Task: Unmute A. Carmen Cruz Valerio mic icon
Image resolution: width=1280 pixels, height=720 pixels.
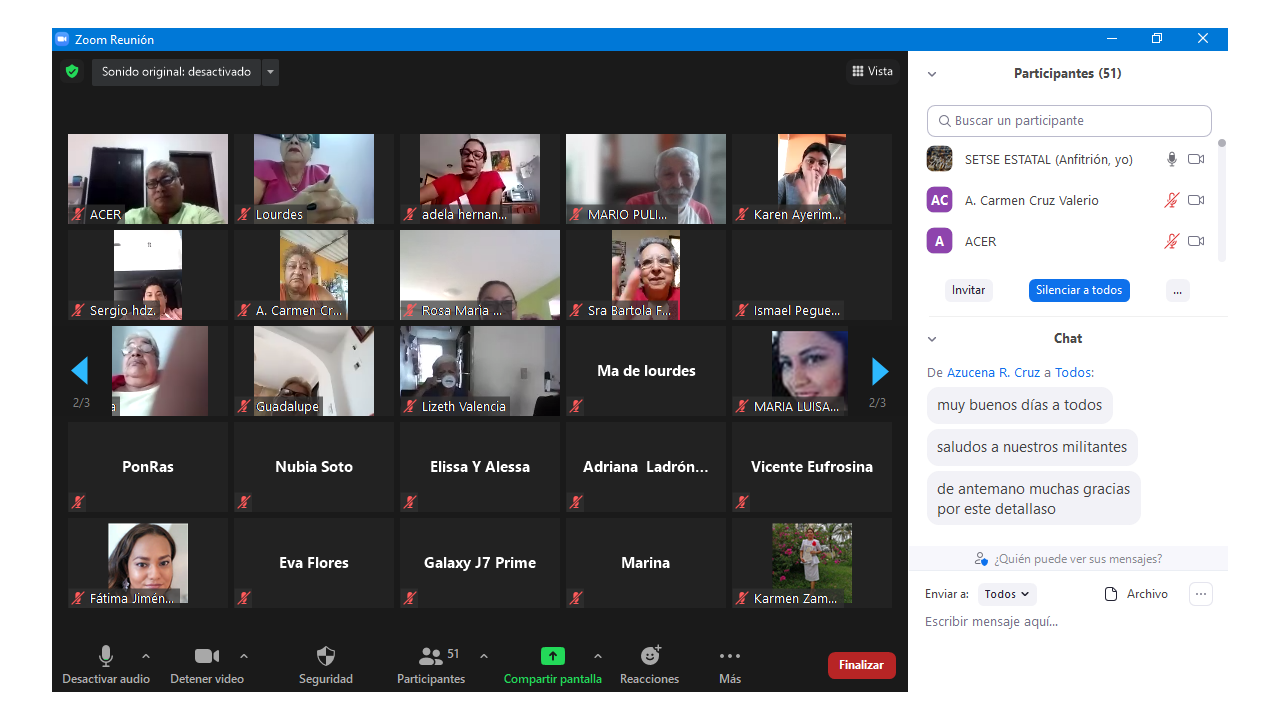Action: 1172,200
